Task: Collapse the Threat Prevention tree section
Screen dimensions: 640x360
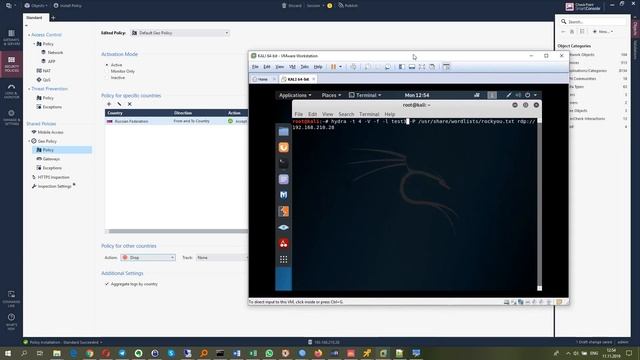Action: coord(29,89)
